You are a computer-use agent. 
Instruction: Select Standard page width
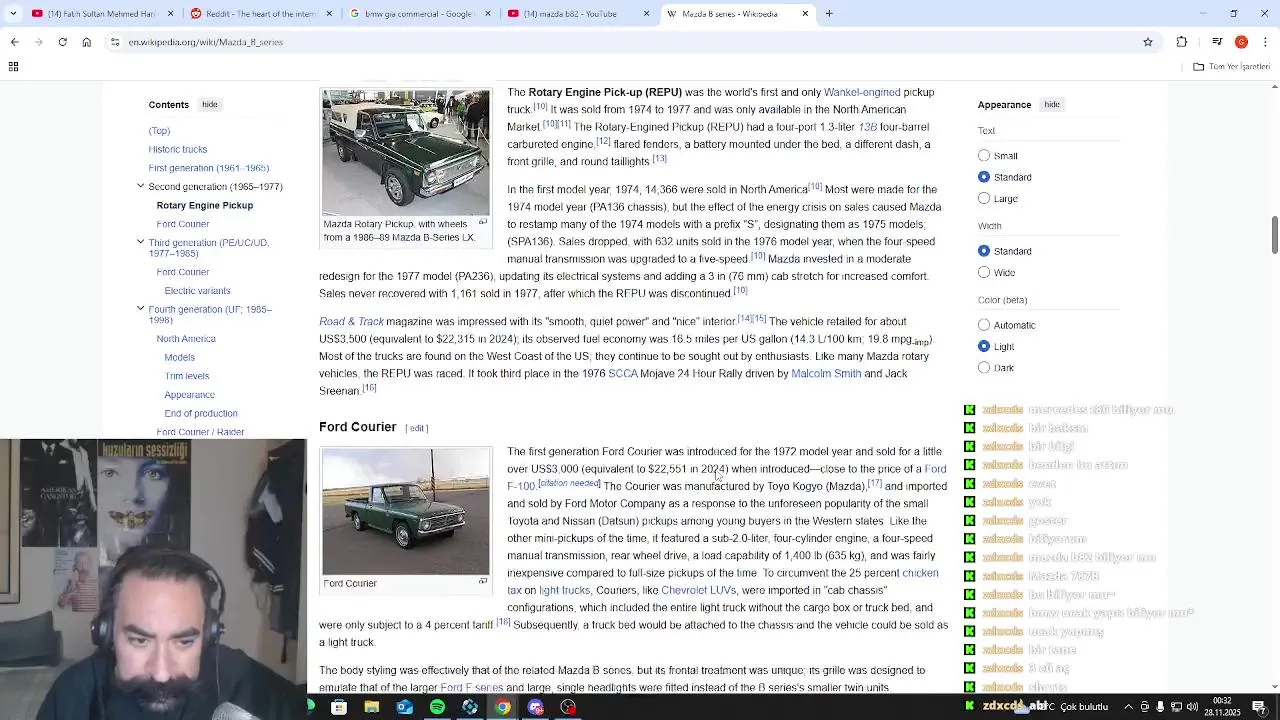click(x=984, y=251)
